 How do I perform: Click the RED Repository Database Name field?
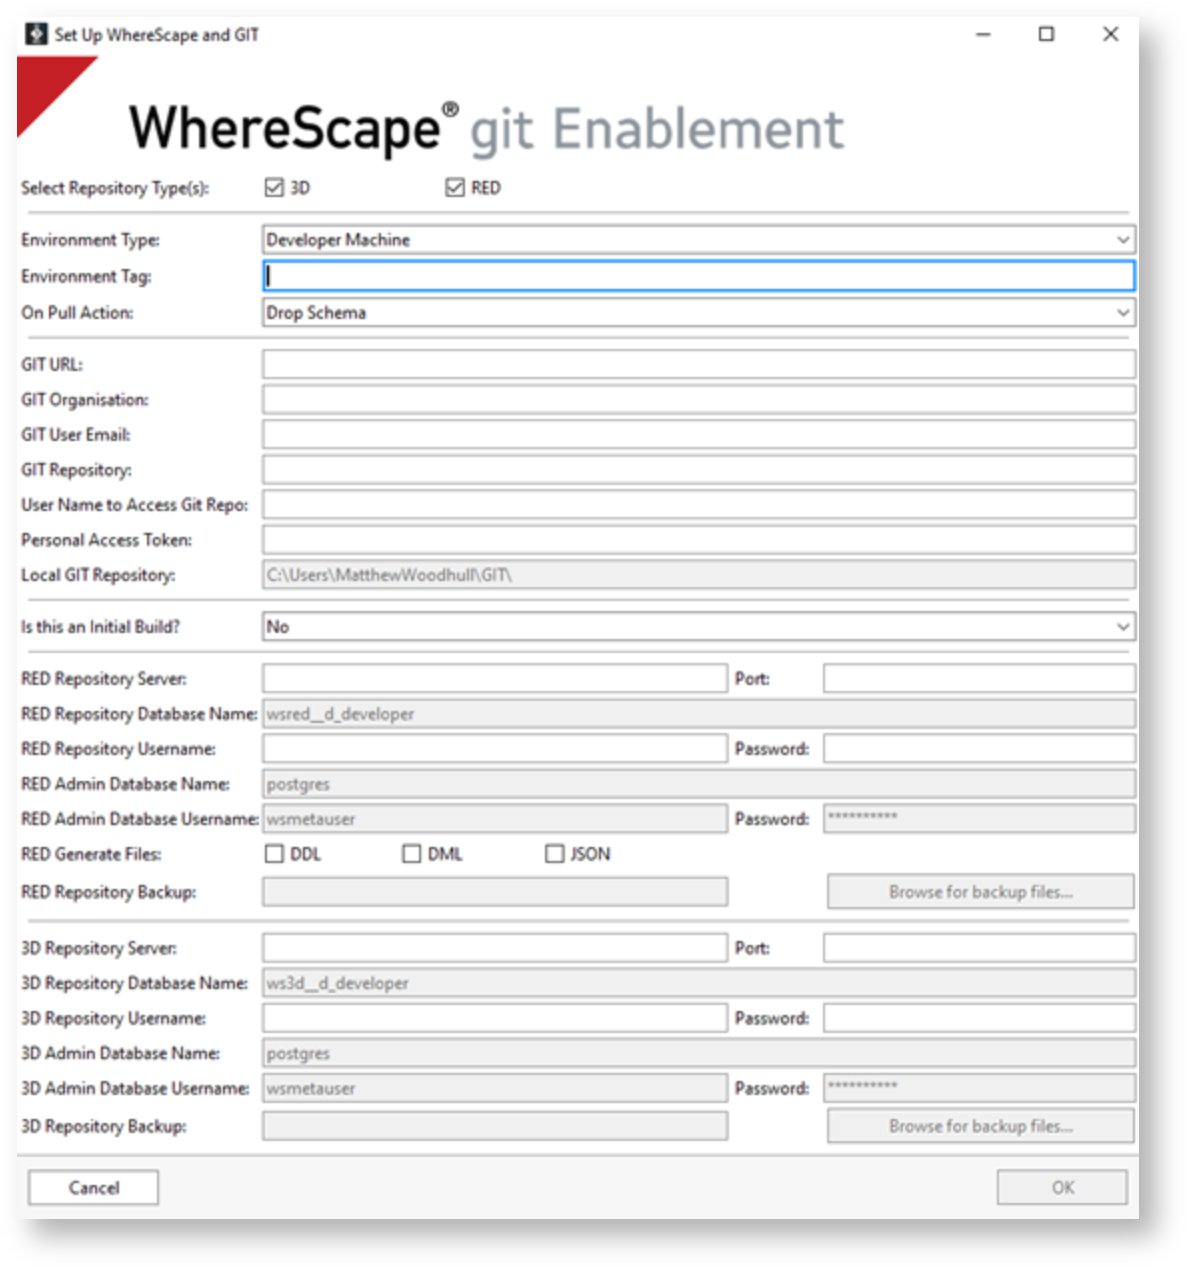(x=699, y=714)
